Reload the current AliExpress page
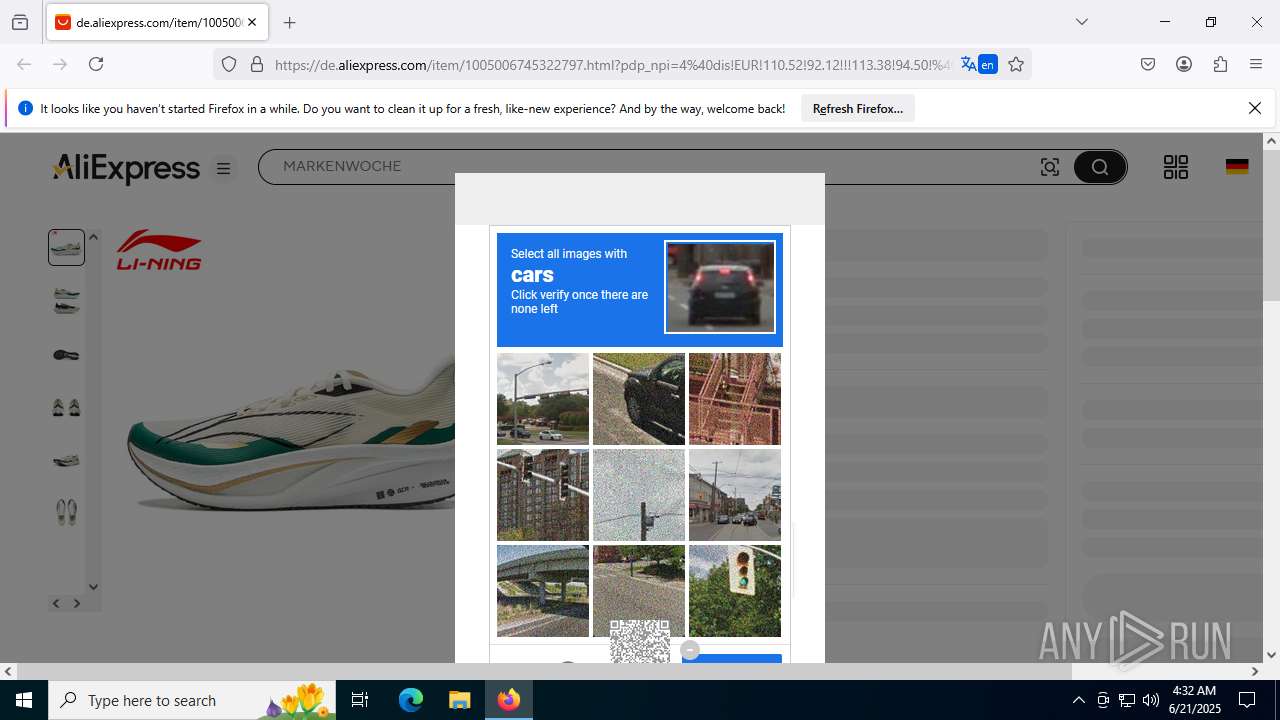This screenshot has height=720, width=1280. point(96,64)
